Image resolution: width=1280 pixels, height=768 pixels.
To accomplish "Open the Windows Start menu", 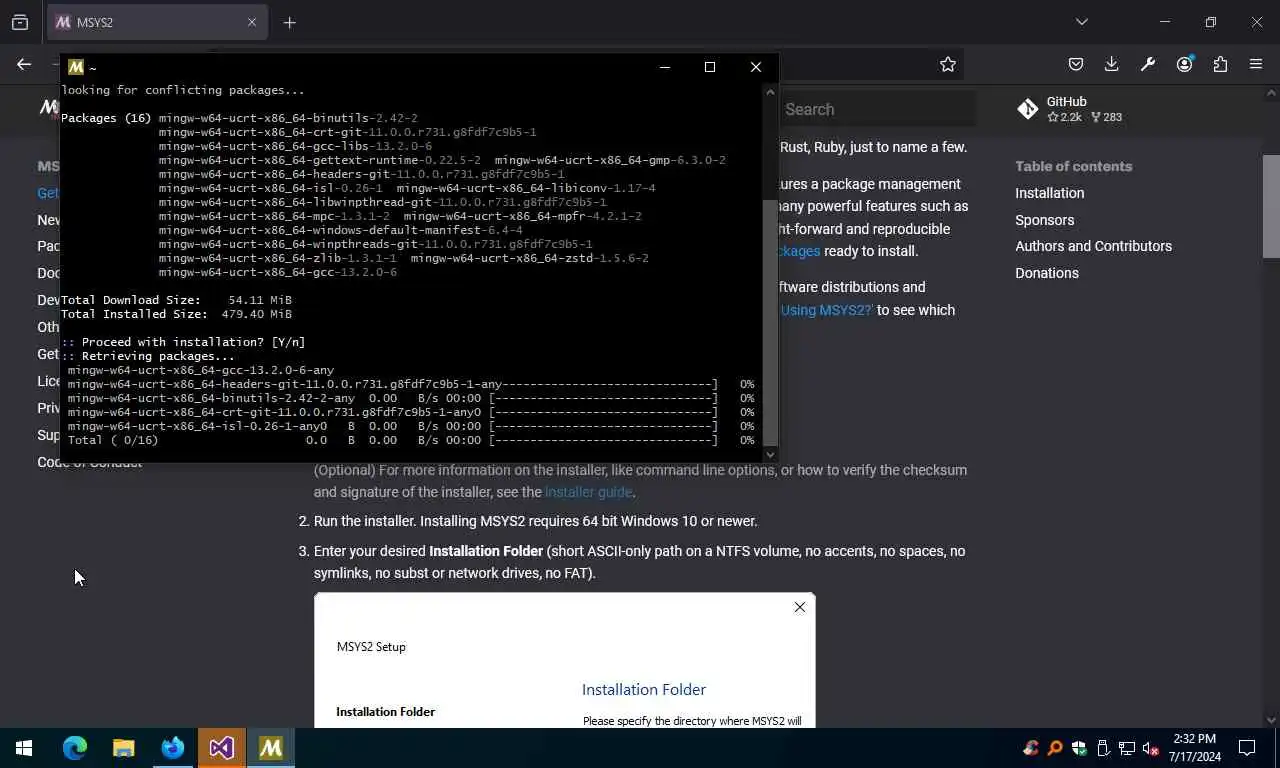I will [24, 748].
